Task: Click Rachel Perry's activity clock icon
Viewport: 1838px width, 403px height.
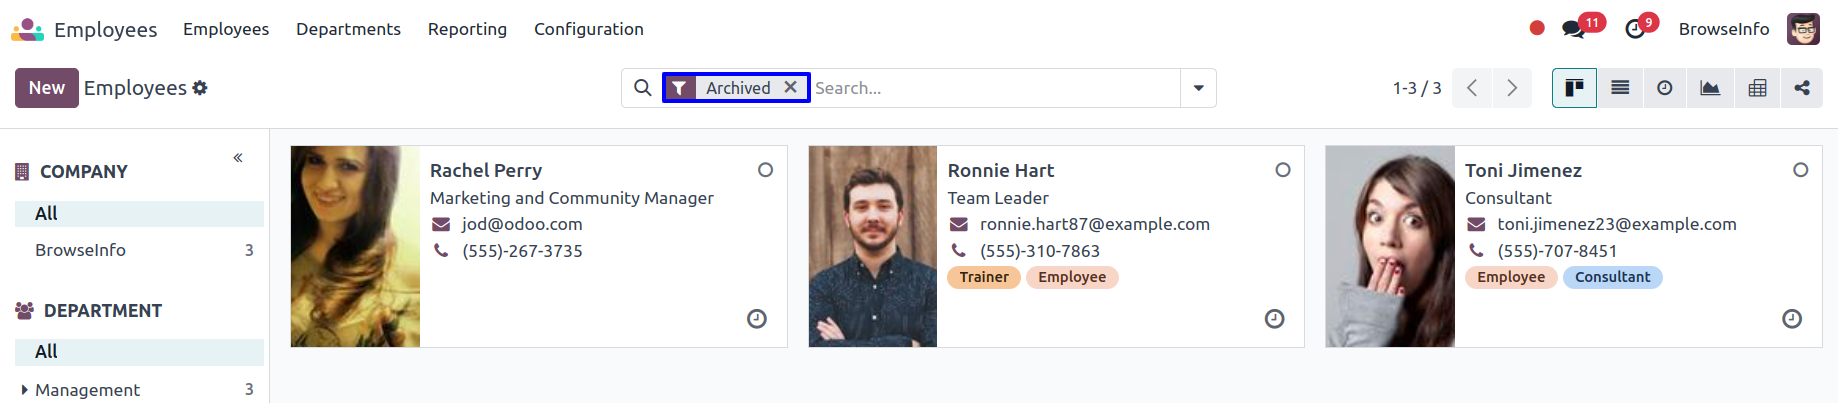Action: (757, 319)
